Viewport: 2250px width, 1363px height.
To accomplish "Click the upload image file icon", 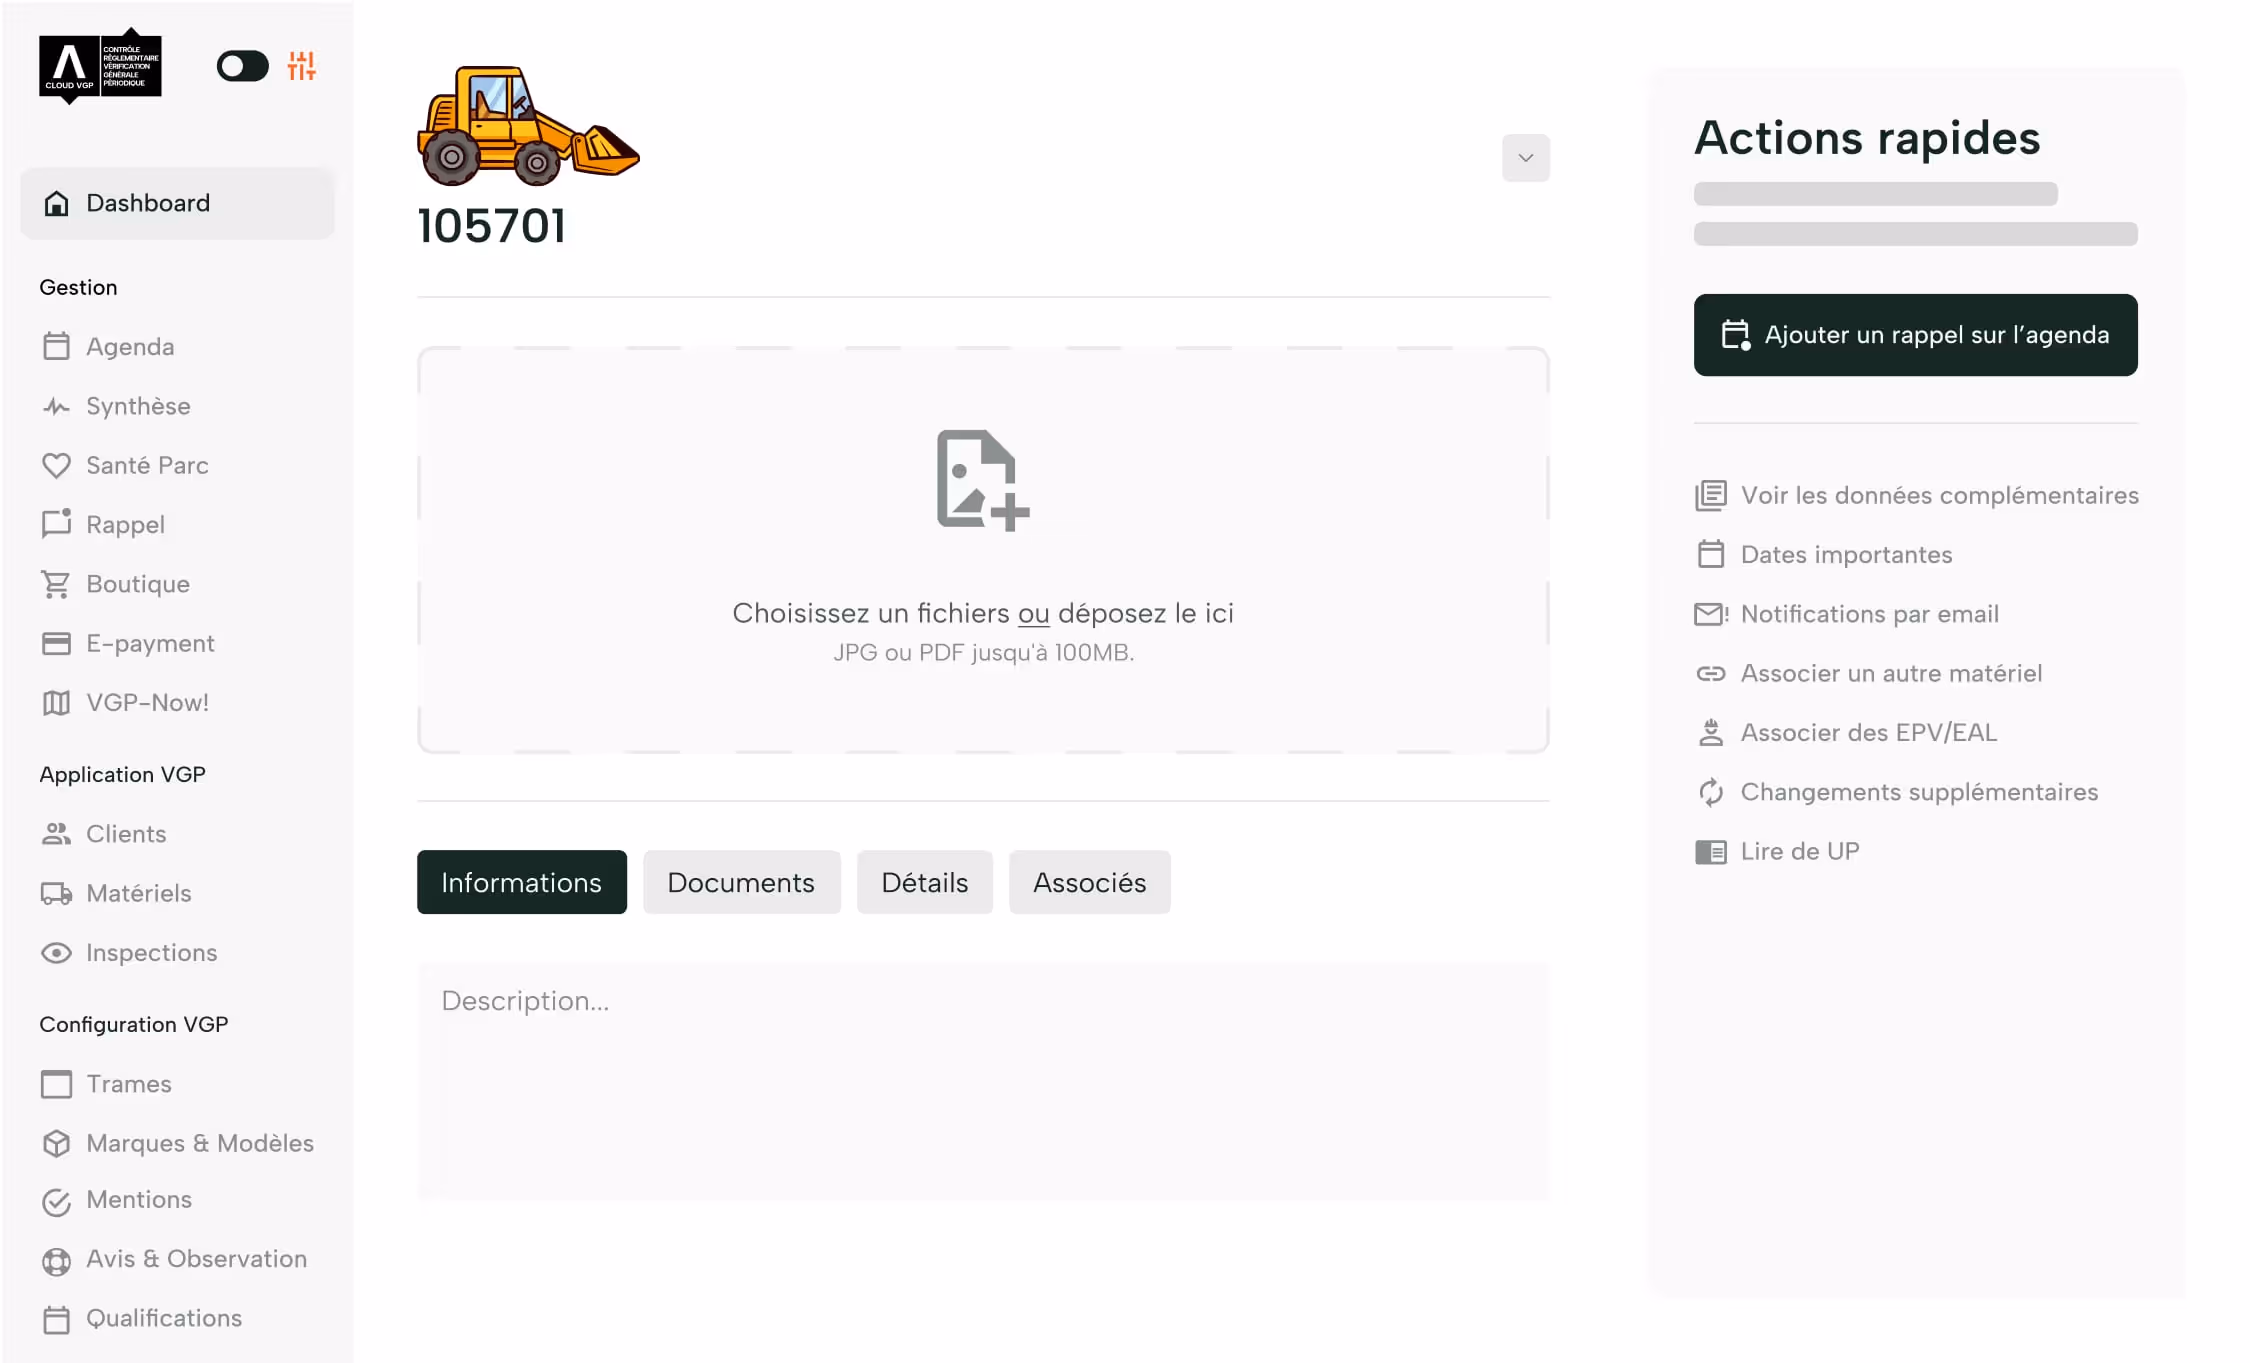I will click(982, 480).
